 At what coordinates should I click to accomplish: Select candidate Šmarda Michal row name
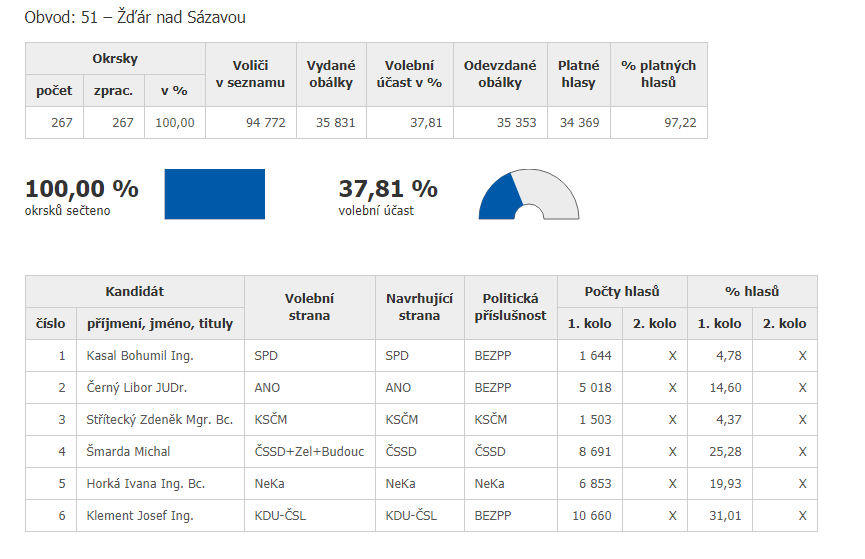(x=128, y=451)
